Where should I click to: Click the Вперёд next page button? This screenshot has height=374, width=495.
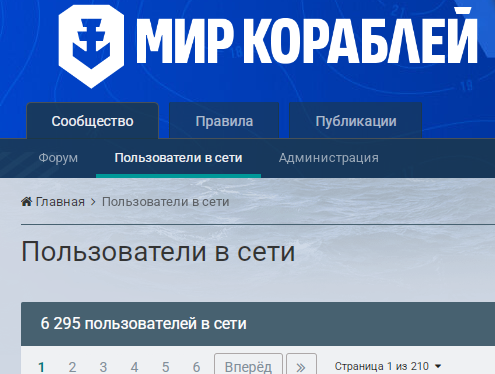(x=248, y=367)
